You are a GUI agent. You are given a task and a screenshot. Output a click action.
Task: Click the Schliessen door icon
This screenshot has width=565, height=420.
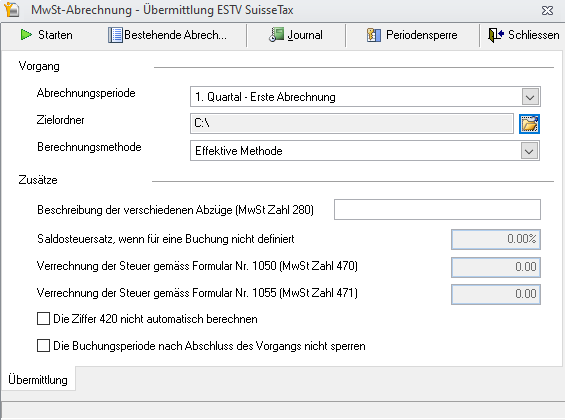point(495,35)
